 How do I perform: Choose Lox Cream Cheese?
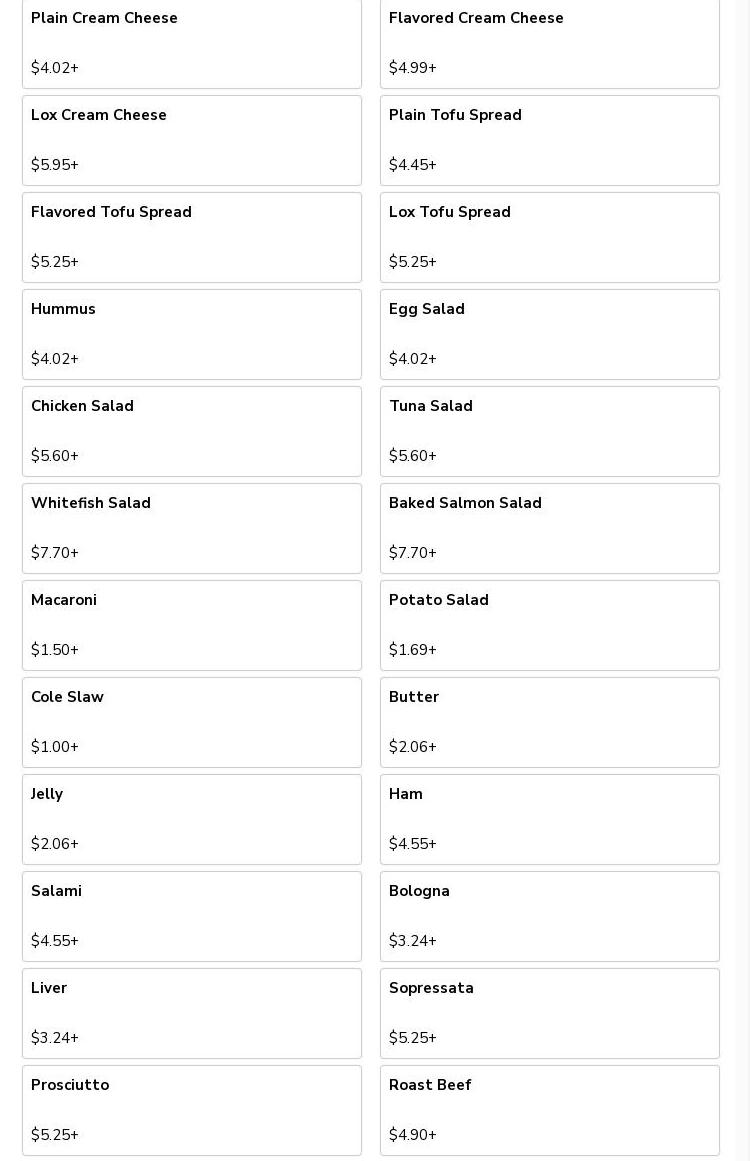(191, 140)
